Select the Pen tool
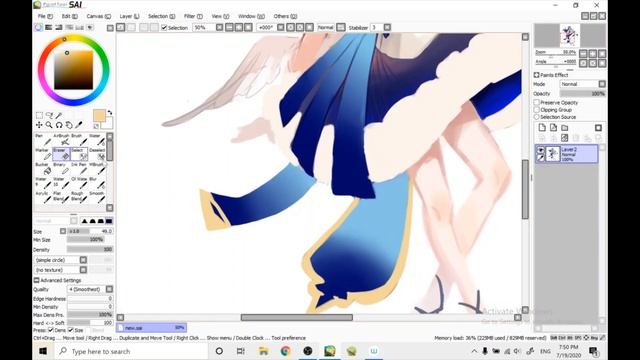The height and width of the screenshot is (360, 640). point(43,140)
